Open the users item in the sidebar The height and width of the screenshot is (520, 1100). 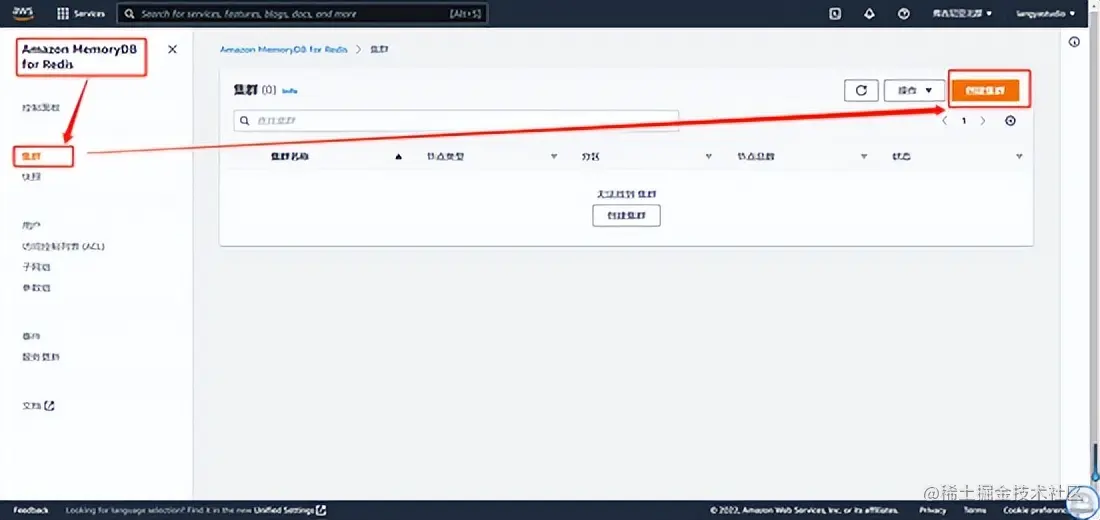point(32,226)
